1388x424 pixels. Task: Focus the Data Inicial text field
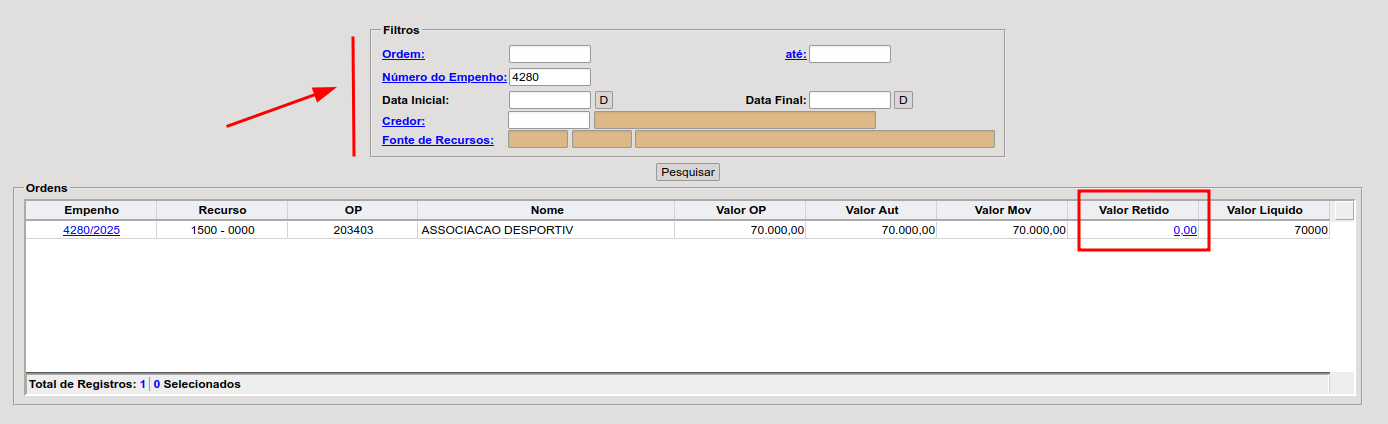(x=549, y=100)
